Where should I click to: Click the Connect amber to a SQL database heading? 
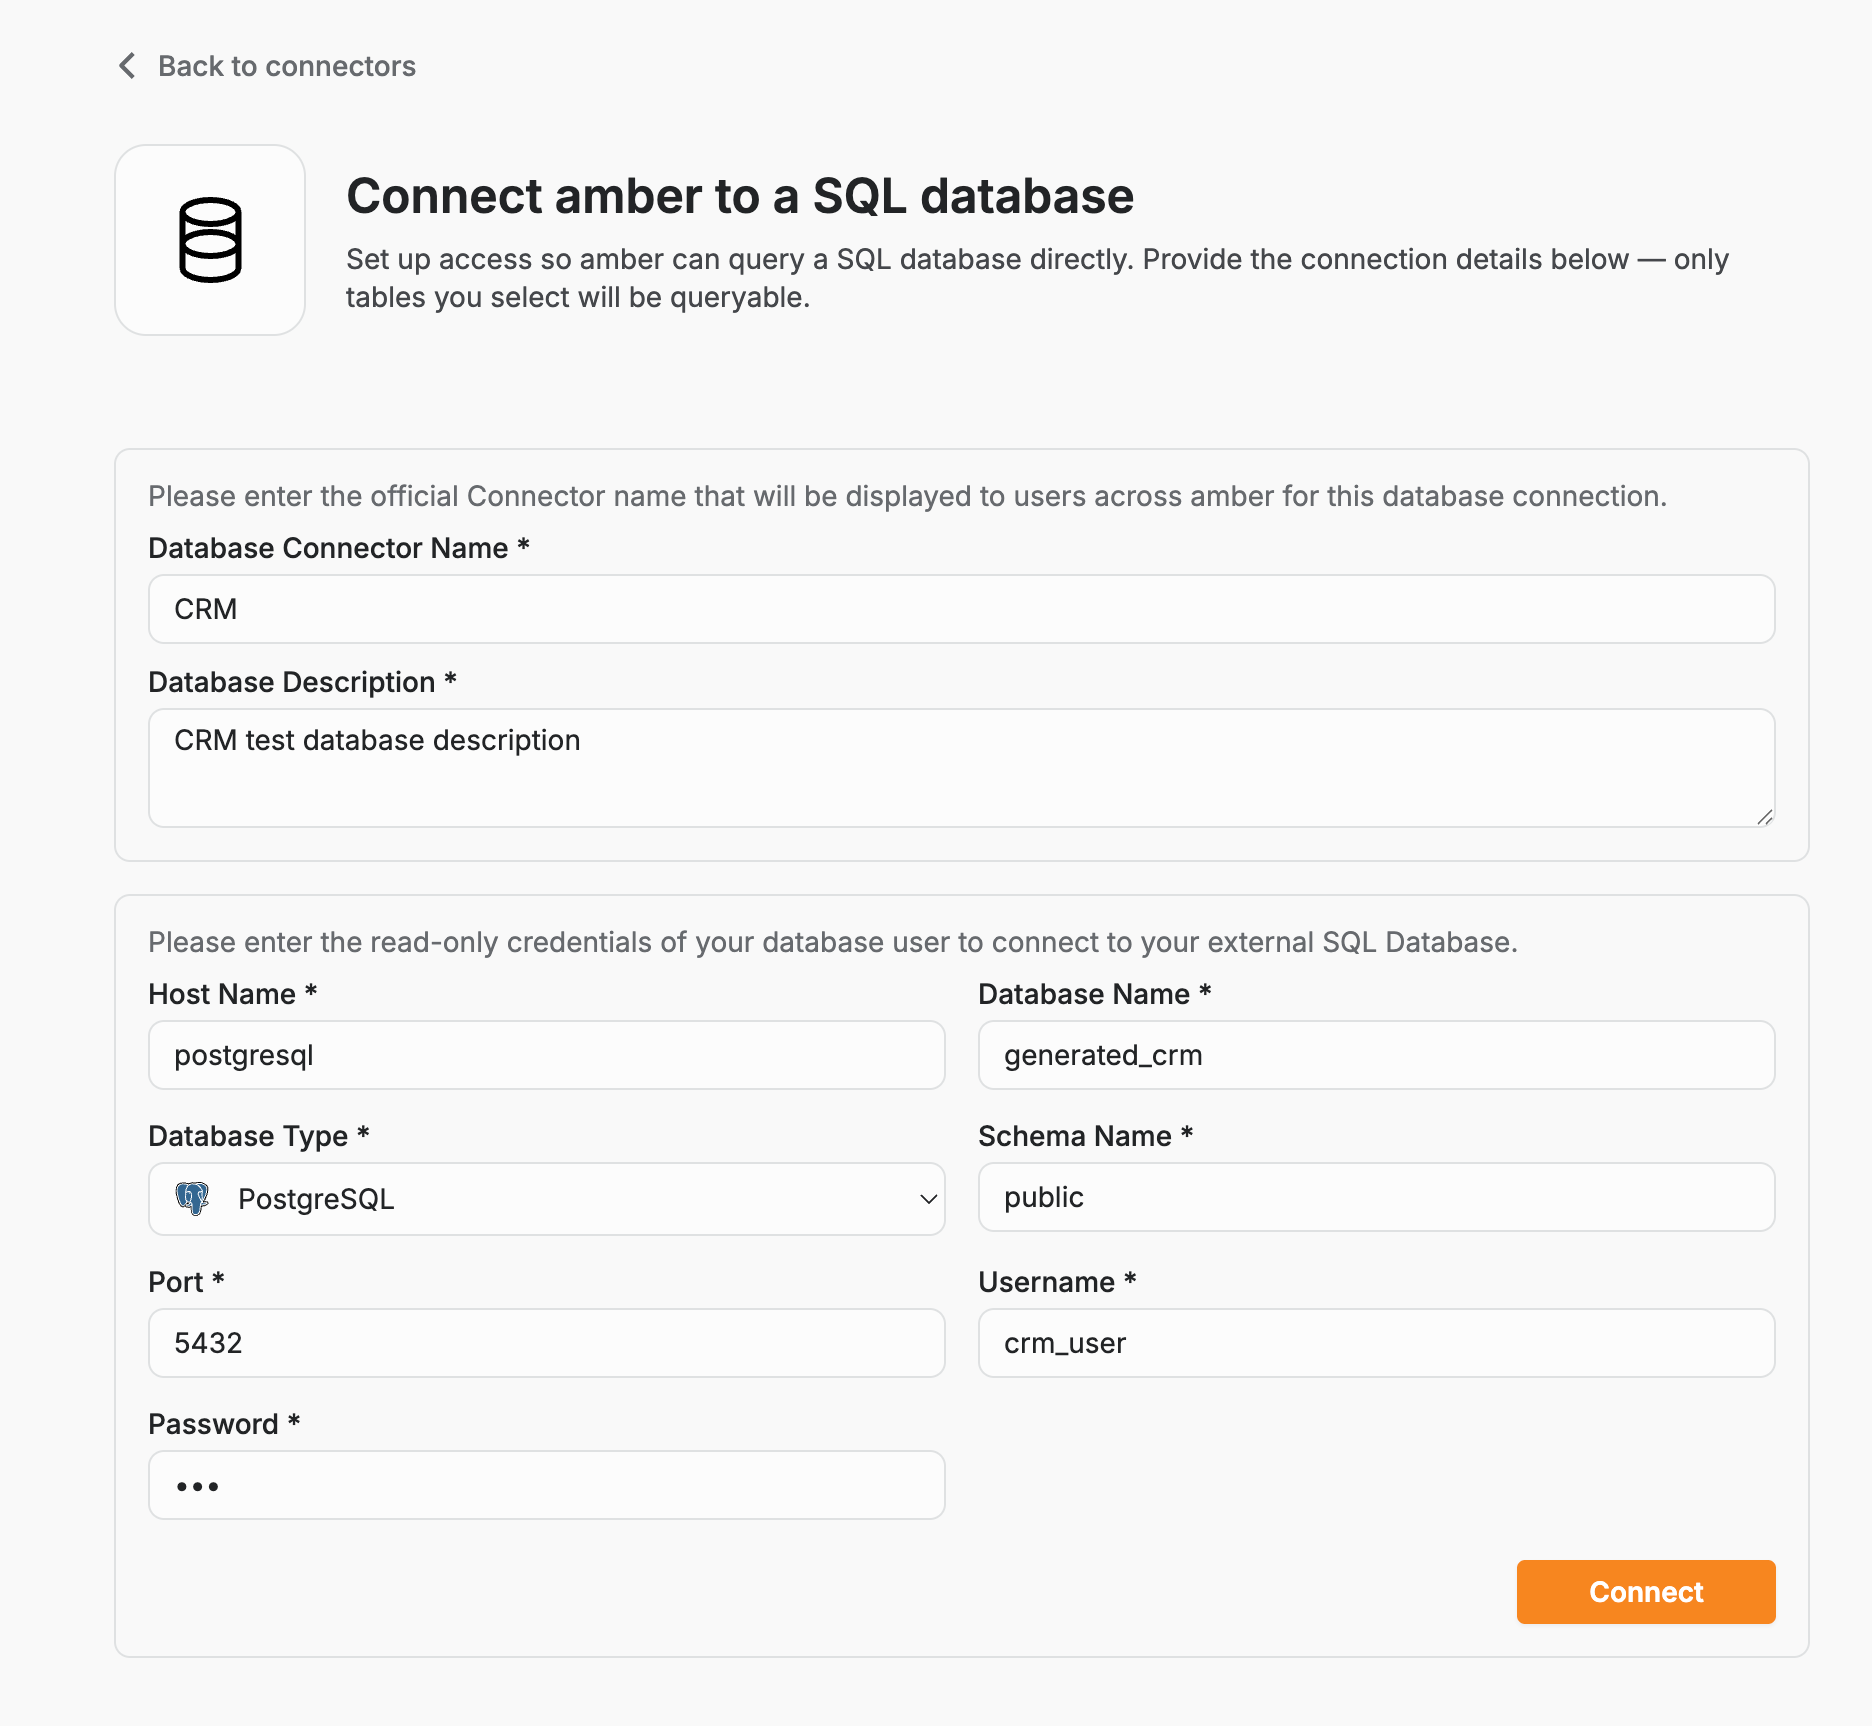[740, 196]
